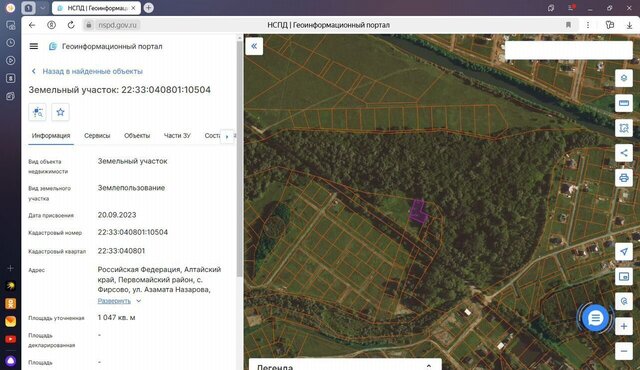Zoom out with minus button

(x=624, y=351)
